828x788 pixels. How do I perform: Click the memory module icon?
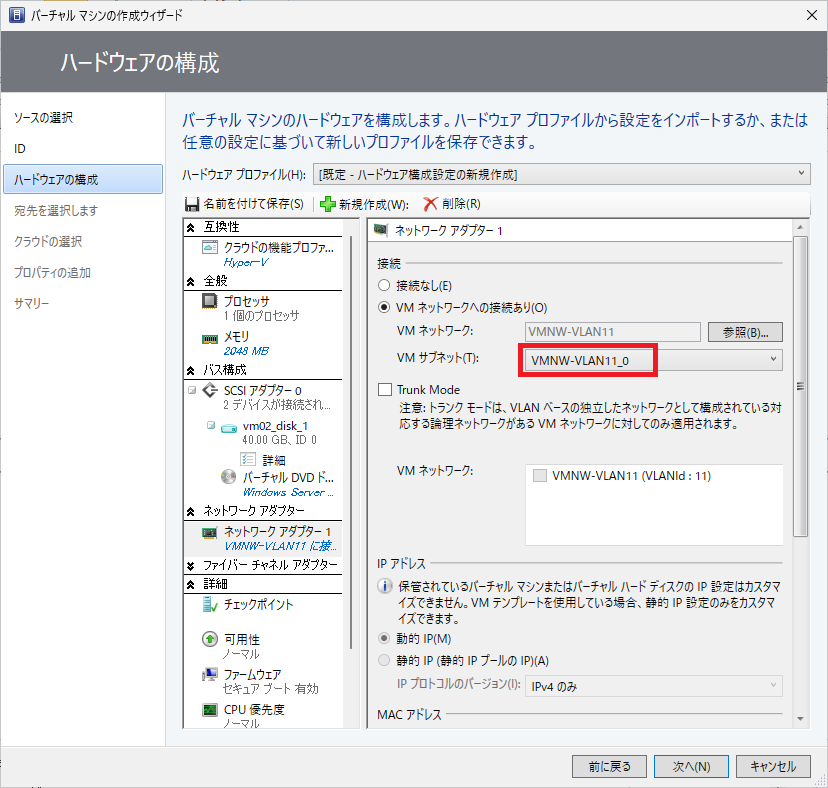[x=210, y=339]
